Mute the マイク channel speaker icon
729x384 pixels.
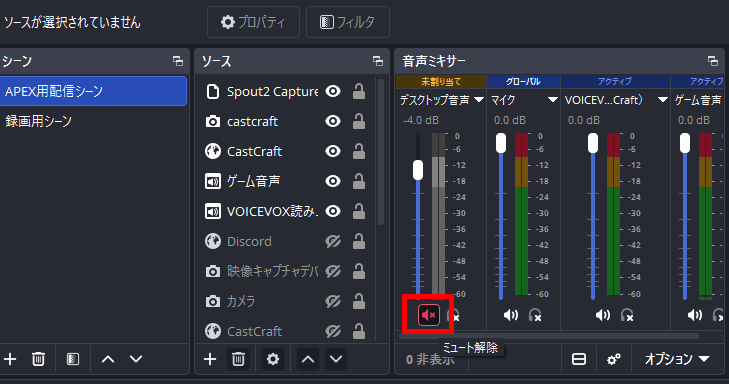[510, 315]
